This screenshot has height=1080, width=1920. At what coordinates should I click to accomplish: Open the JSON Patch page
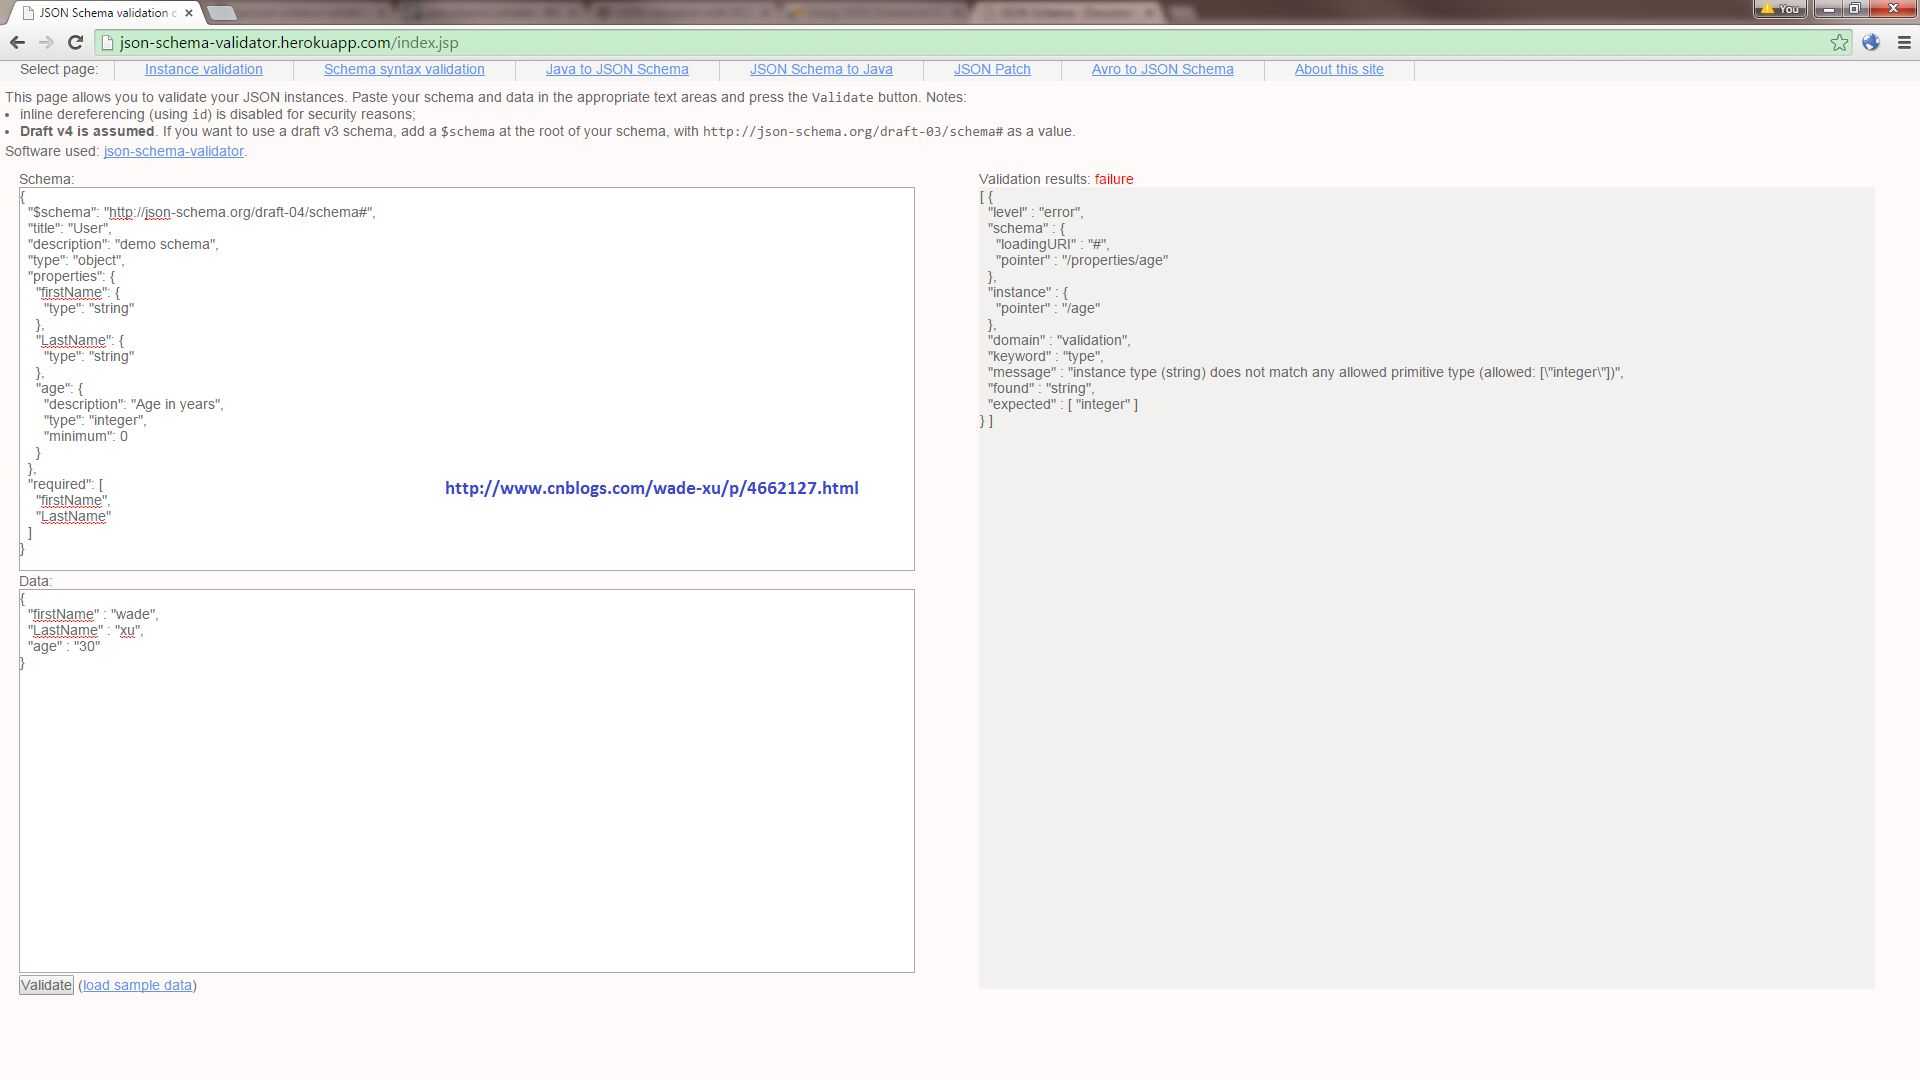(x=992, y=69)
